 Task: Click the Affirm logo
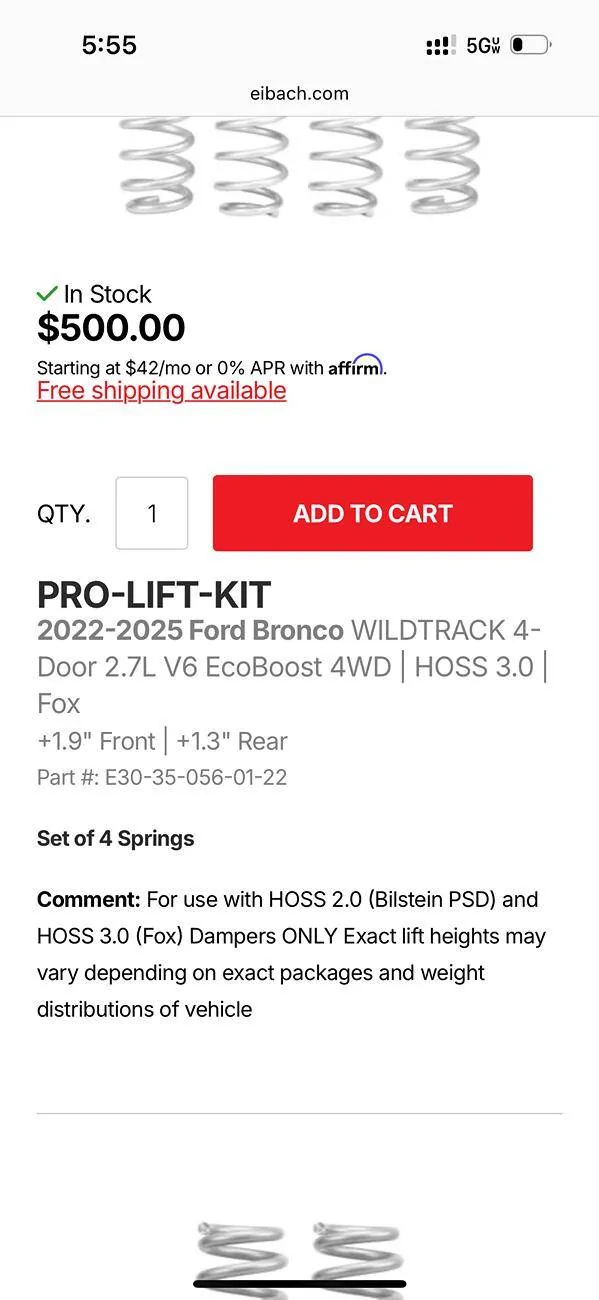tap(355, 366)
